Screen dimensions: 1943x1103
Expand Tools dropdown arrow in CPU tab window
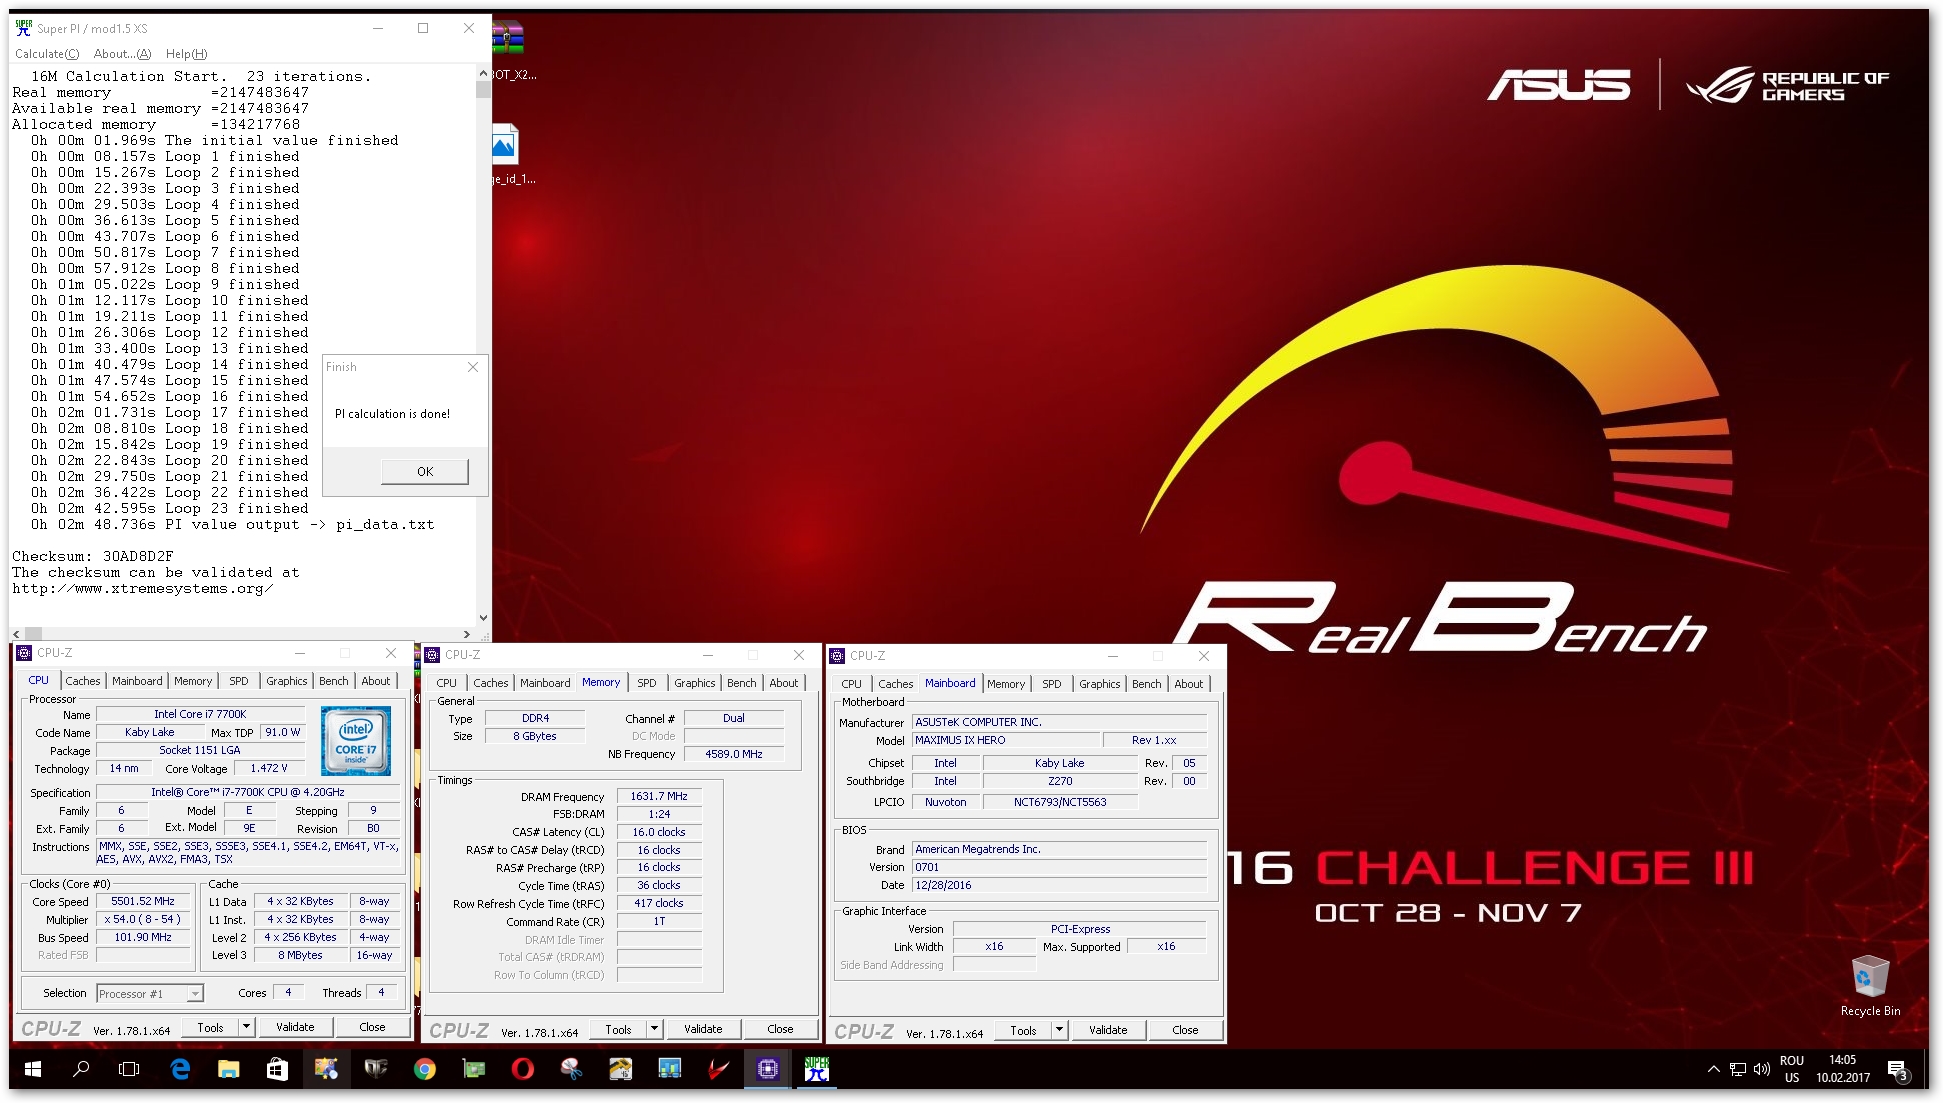[x=247, y=1027]
